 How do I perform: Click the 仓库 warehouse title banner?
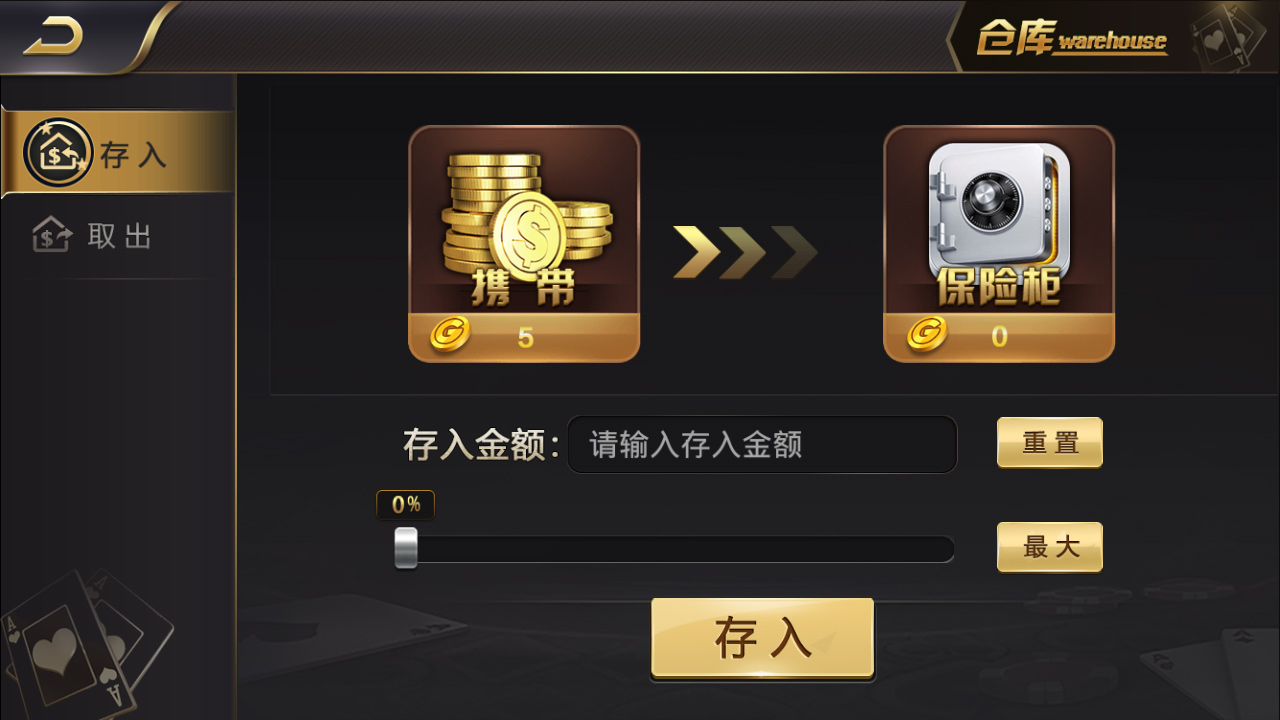coord(1072,40)
